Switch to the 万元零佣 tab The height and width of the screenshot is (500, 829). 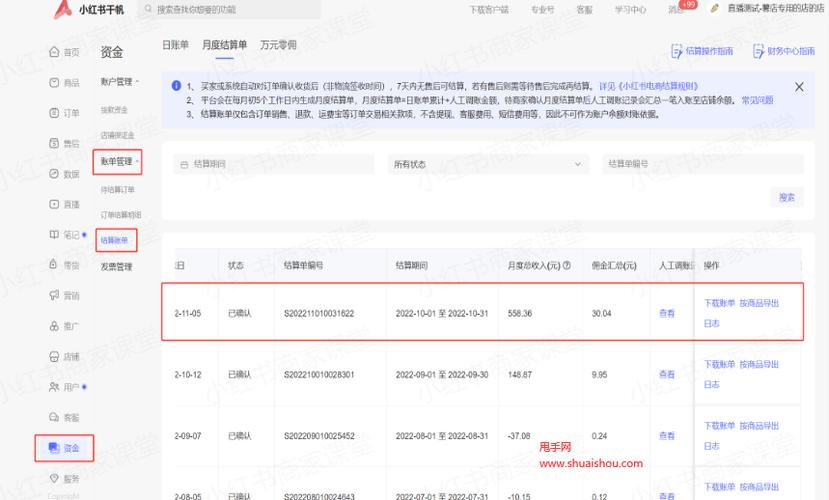pos(276,45)
